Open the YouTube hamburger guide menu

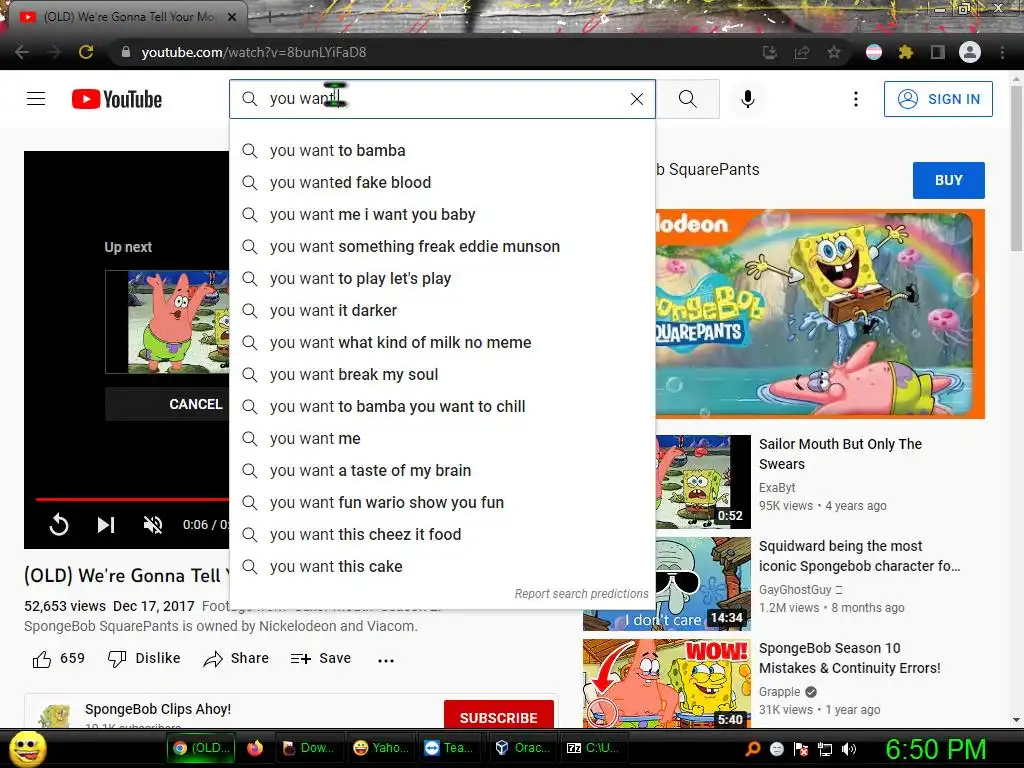coord(36,99)
